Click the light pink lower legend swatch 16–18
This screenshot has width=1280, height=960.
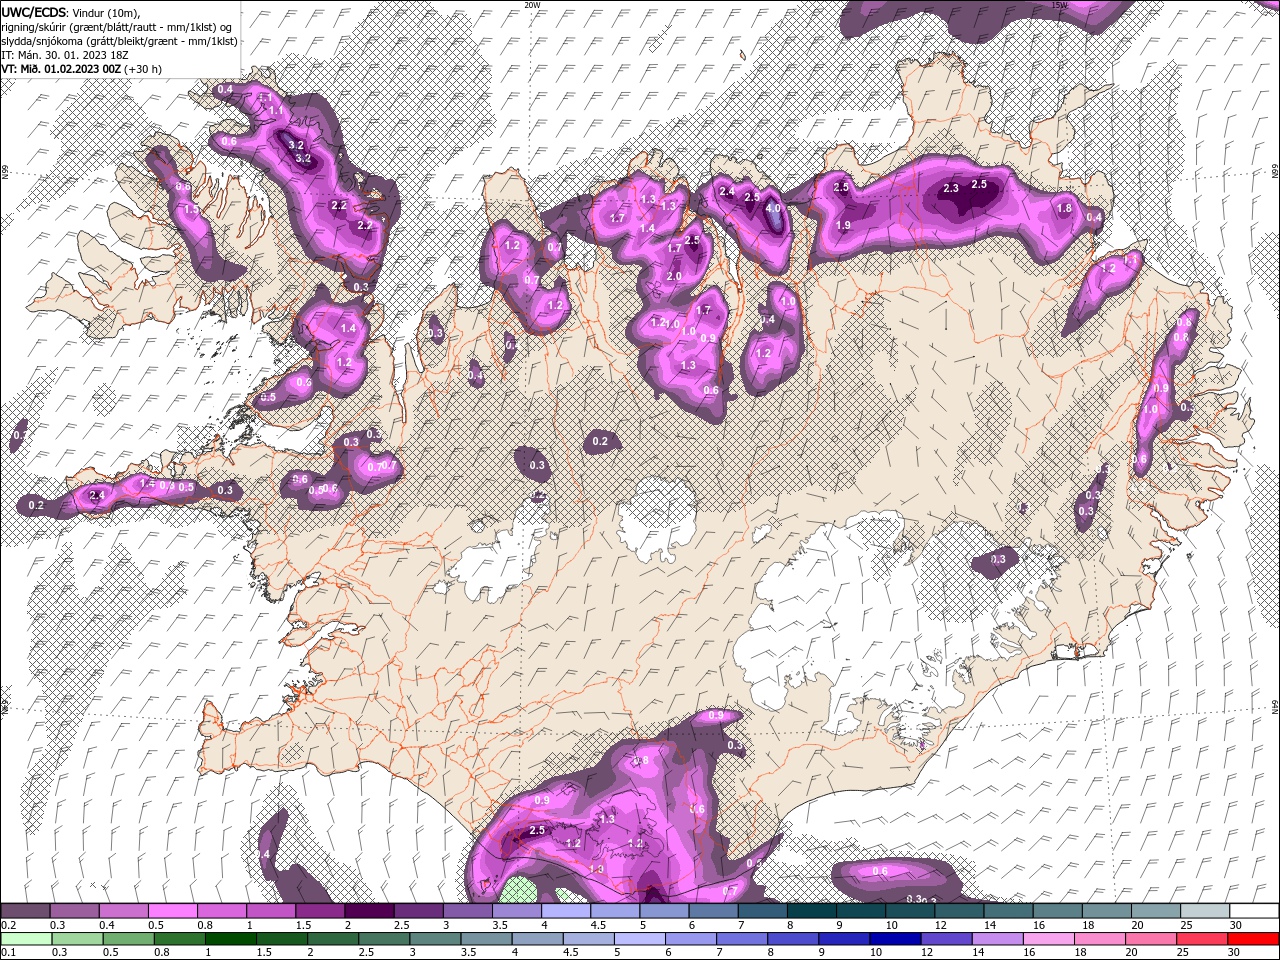1049,939
